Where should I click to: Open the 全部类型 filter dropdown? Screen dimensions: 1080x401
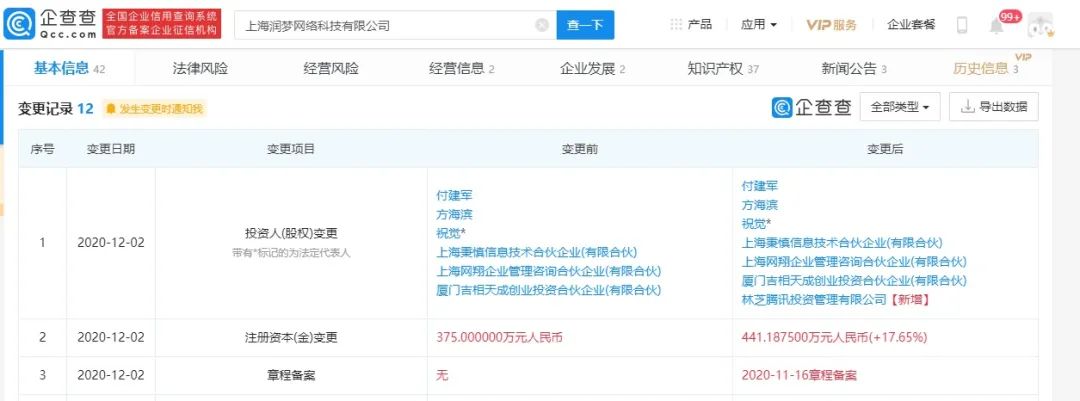(x=900, y=107)
